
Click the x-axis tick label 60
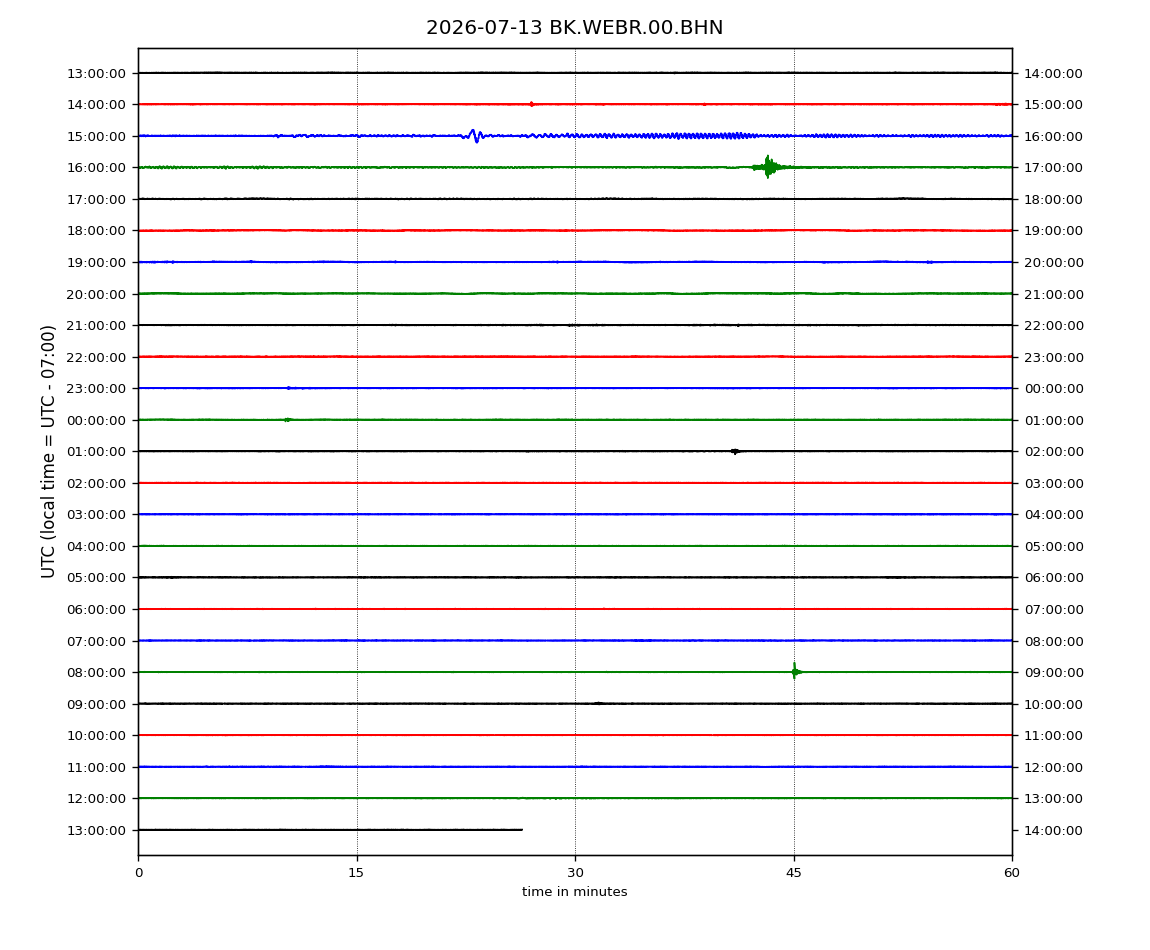(x=1012, y=872)
